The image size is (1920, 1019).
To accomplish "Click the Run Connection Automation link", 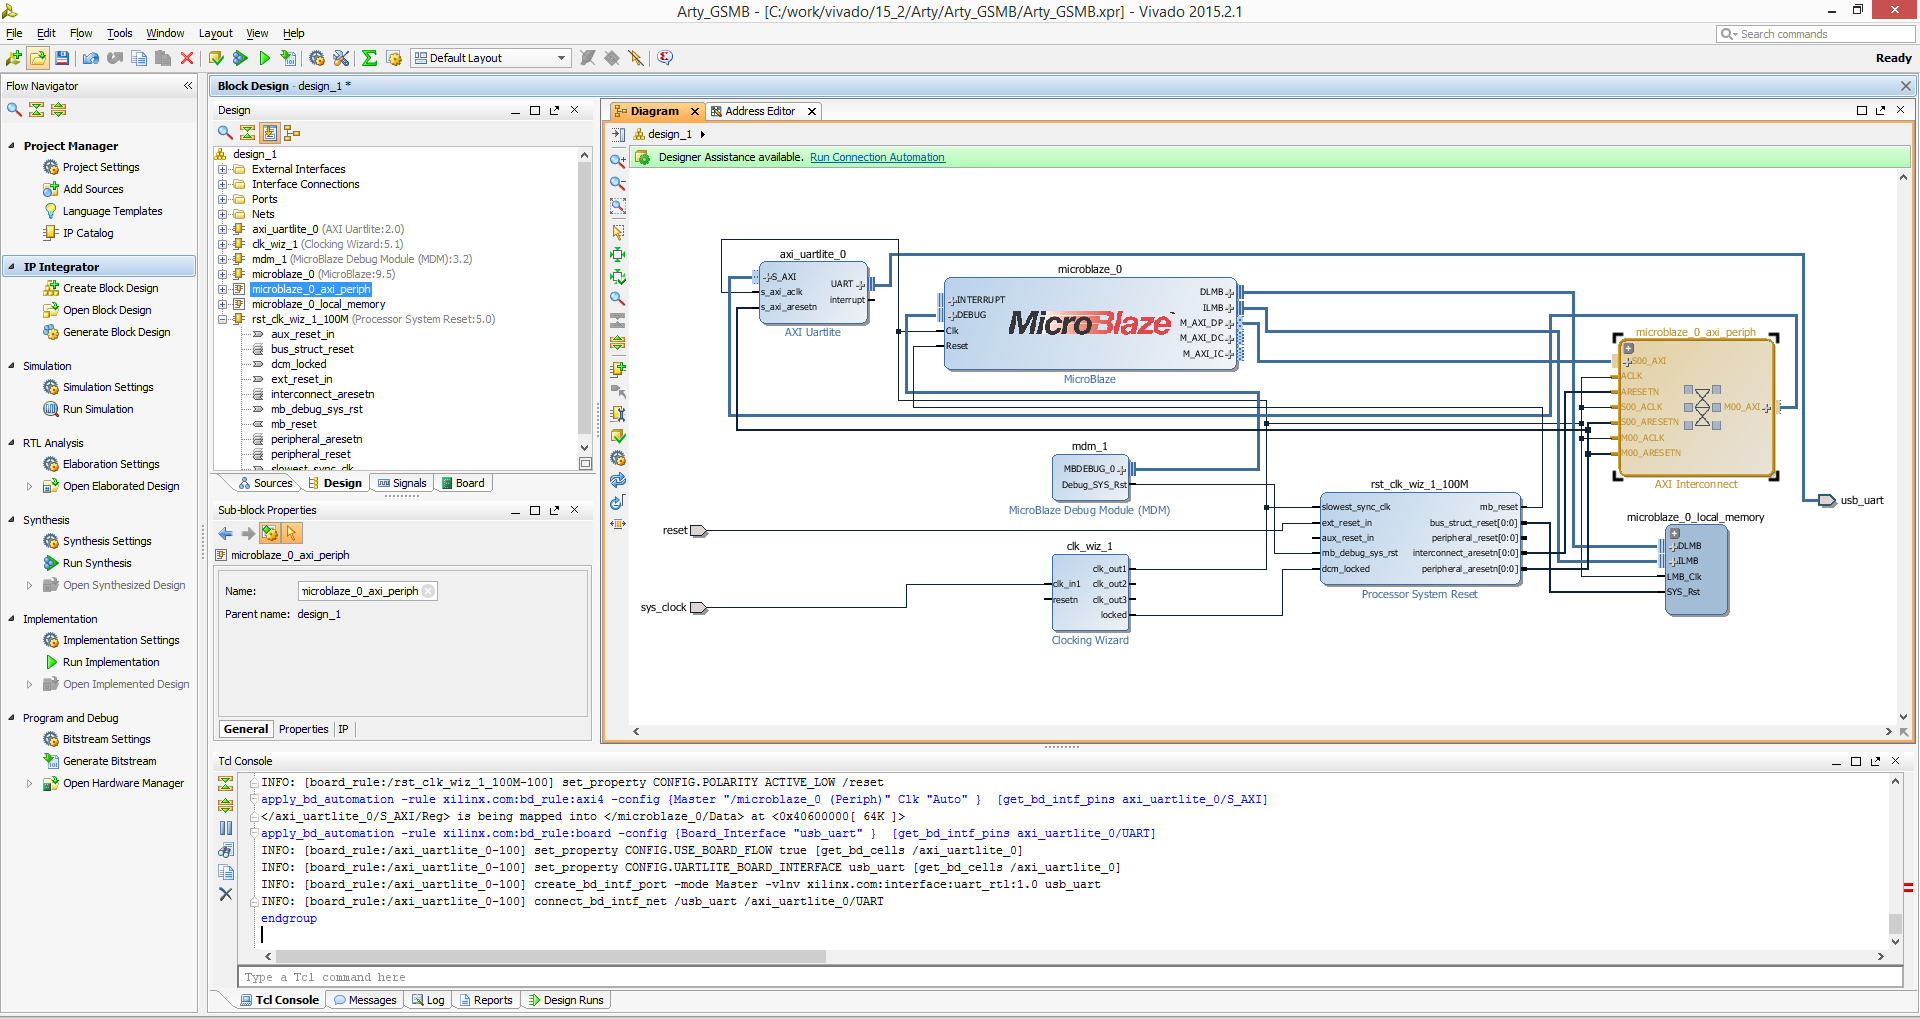I will tap(877, 157).
